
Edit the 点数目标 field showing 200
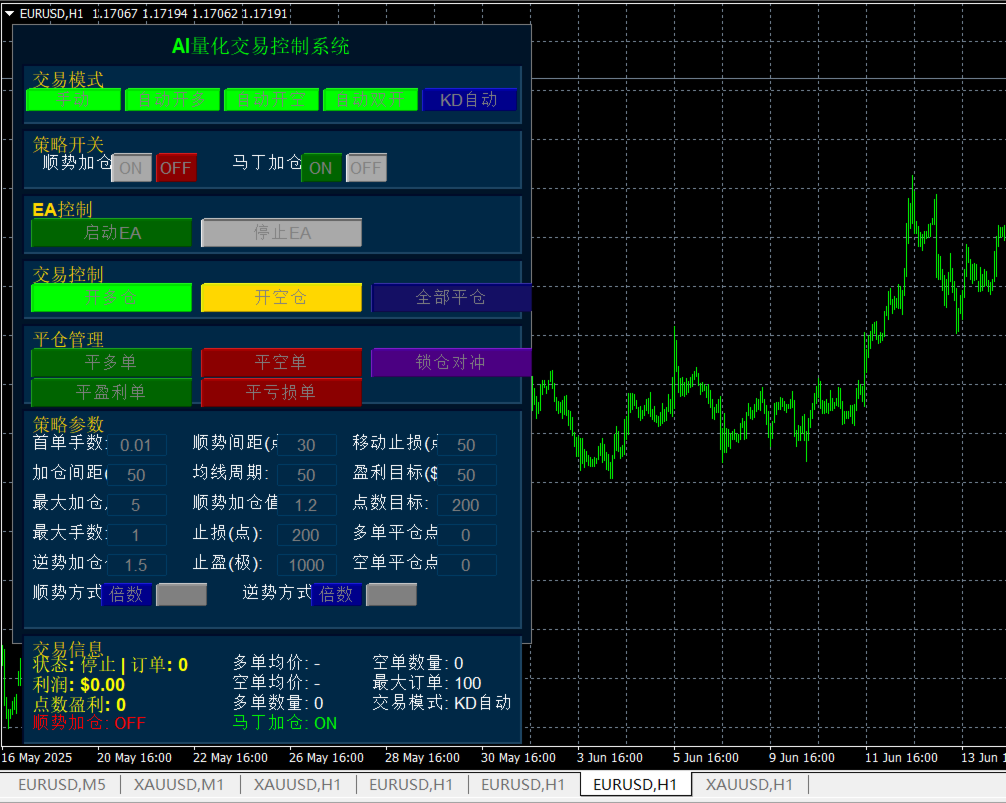click(466, 505)
